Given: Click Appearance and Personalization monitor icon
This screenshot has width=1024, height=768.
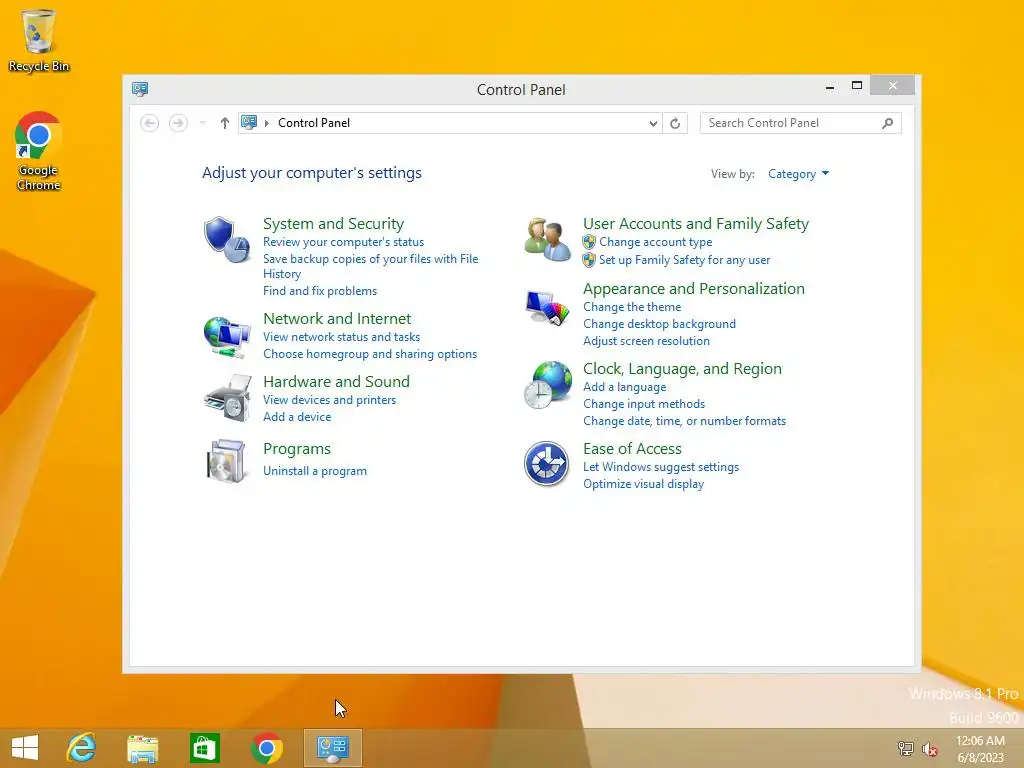Looking at the screenshot, I should (547, 308).
